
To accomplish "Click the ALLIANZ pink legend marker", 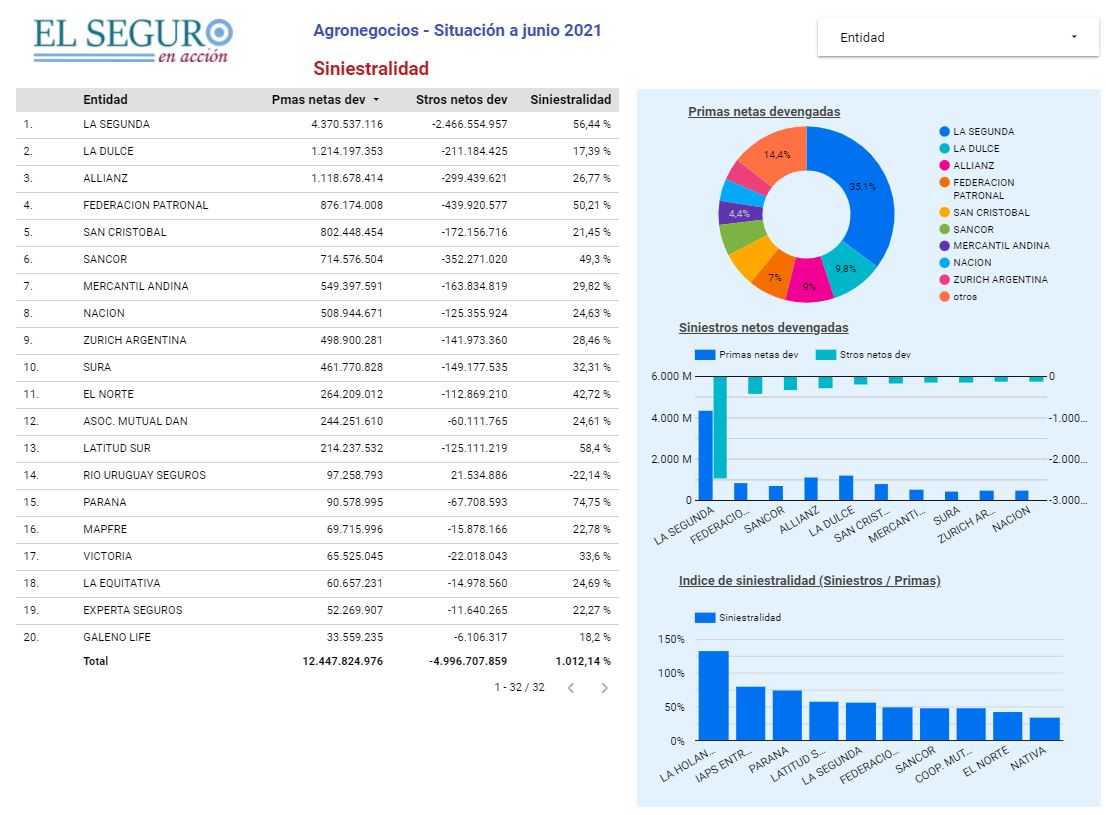I will click(944, 166).
